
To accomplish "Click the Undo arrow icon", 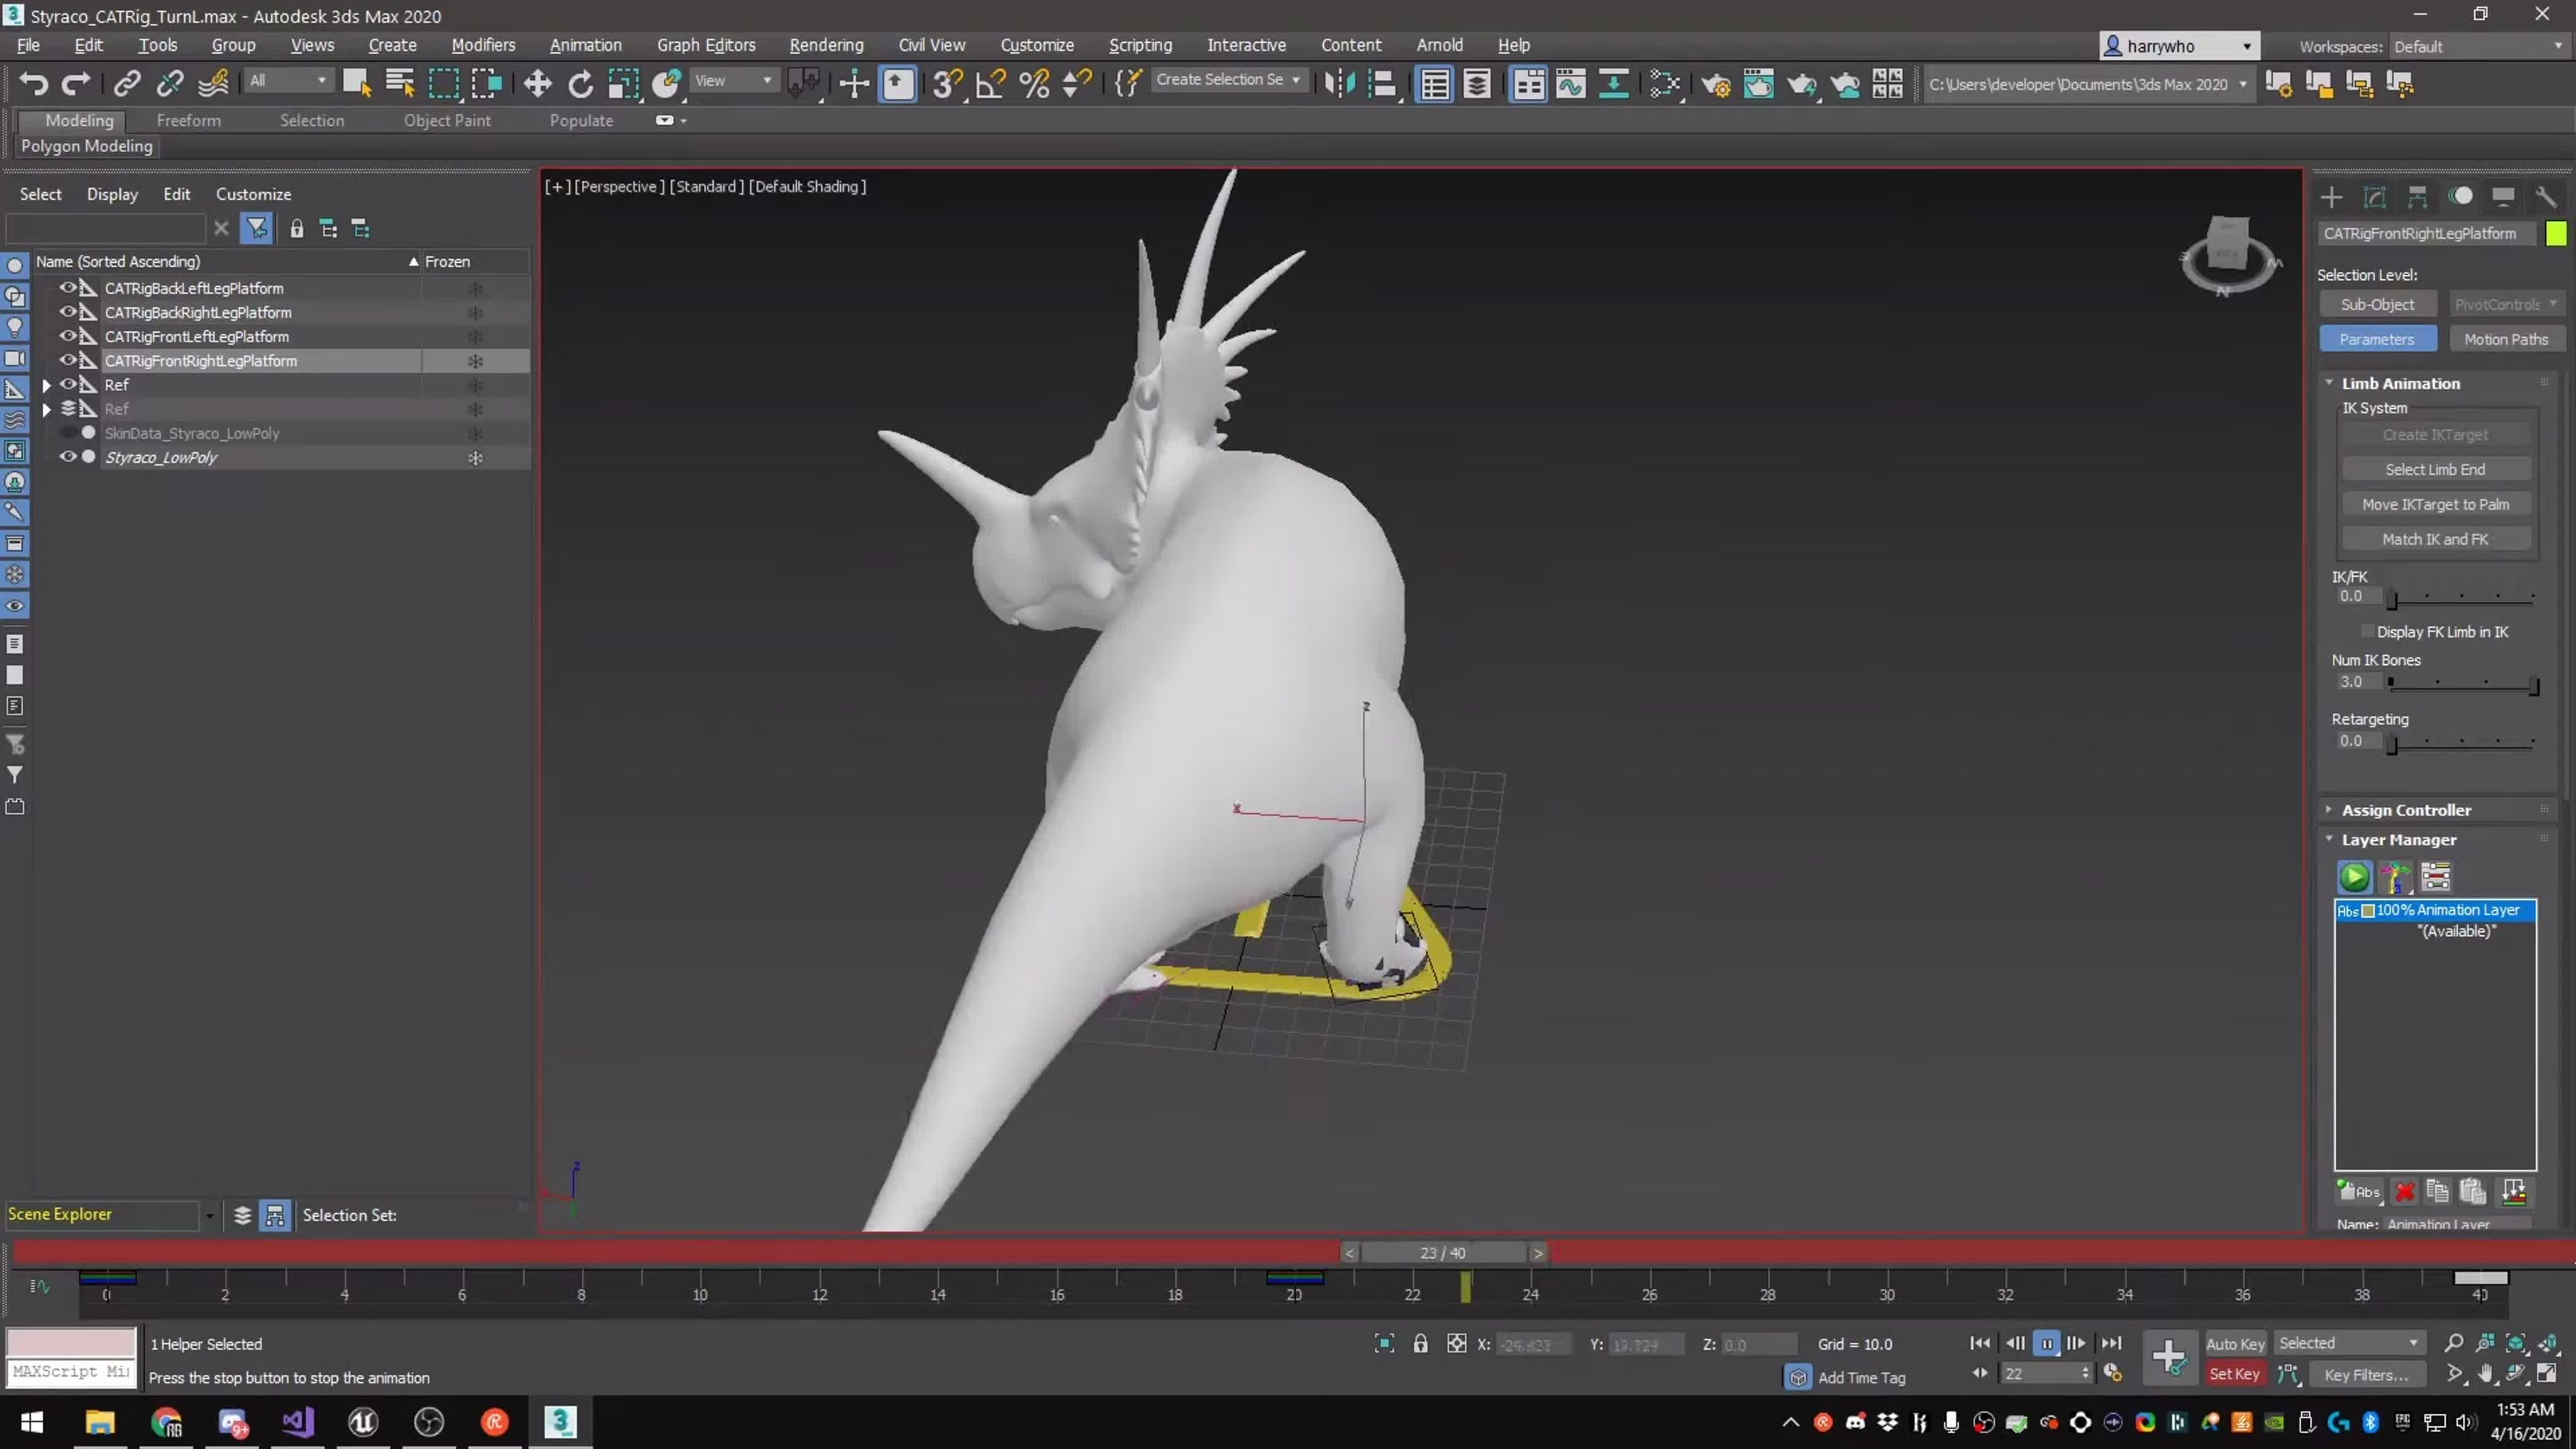I will click(34, 84).
